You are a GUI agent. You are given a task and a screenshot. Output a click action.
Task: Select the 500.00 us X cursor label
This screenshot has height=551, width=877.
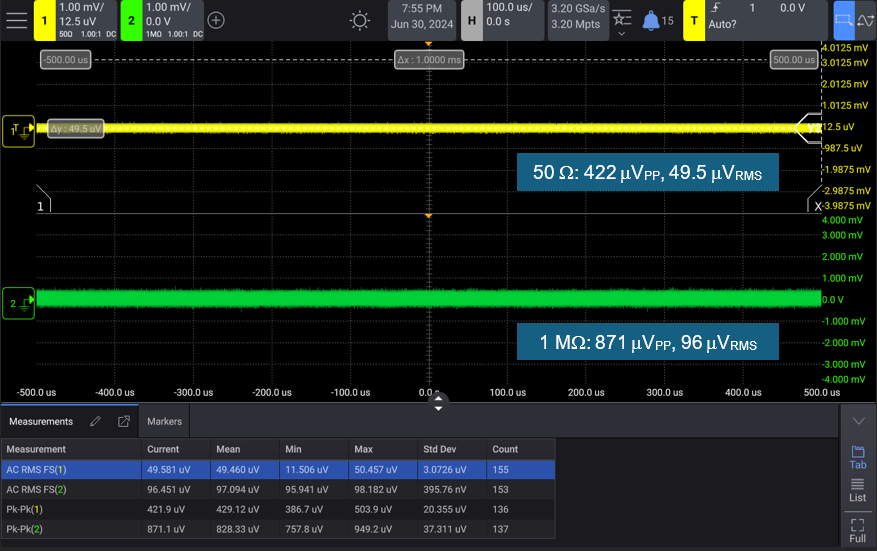click(794, 60)
